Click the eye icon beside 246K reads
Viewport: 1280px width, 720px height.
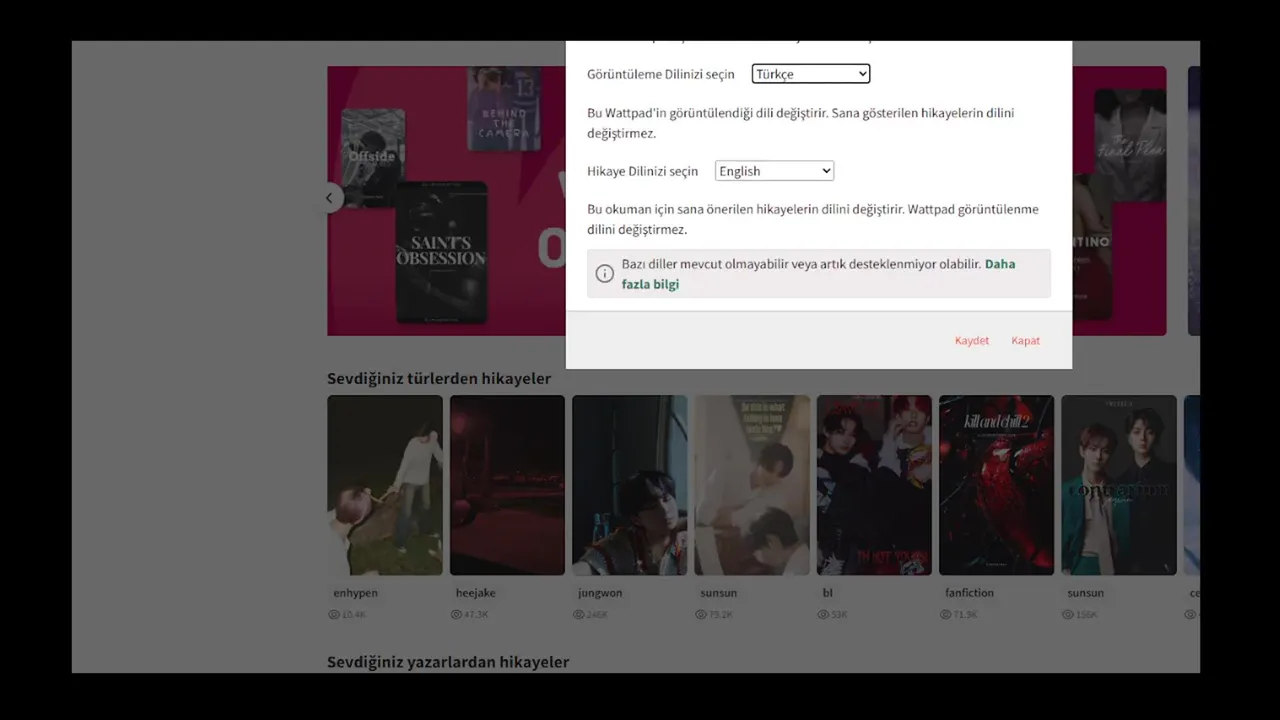[x=579, y=615]
